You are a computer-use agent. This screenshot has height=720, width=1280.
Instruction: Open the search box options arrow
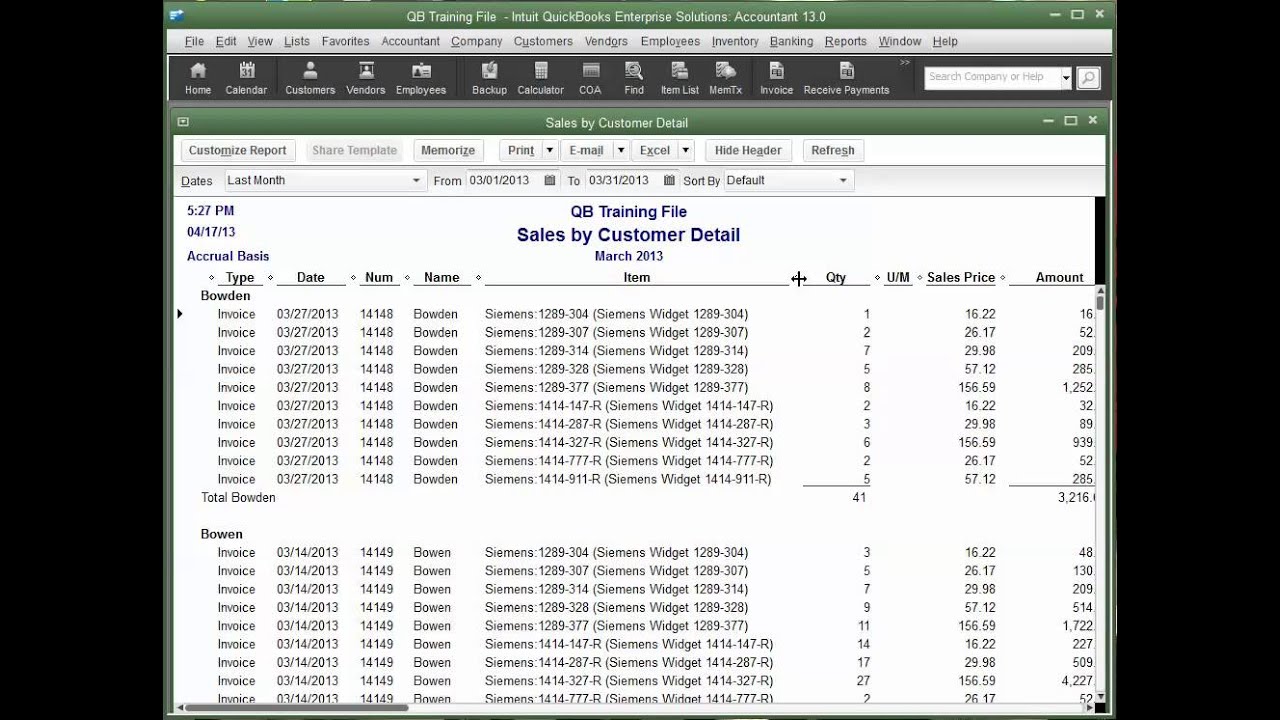(x=1066, y=78)
